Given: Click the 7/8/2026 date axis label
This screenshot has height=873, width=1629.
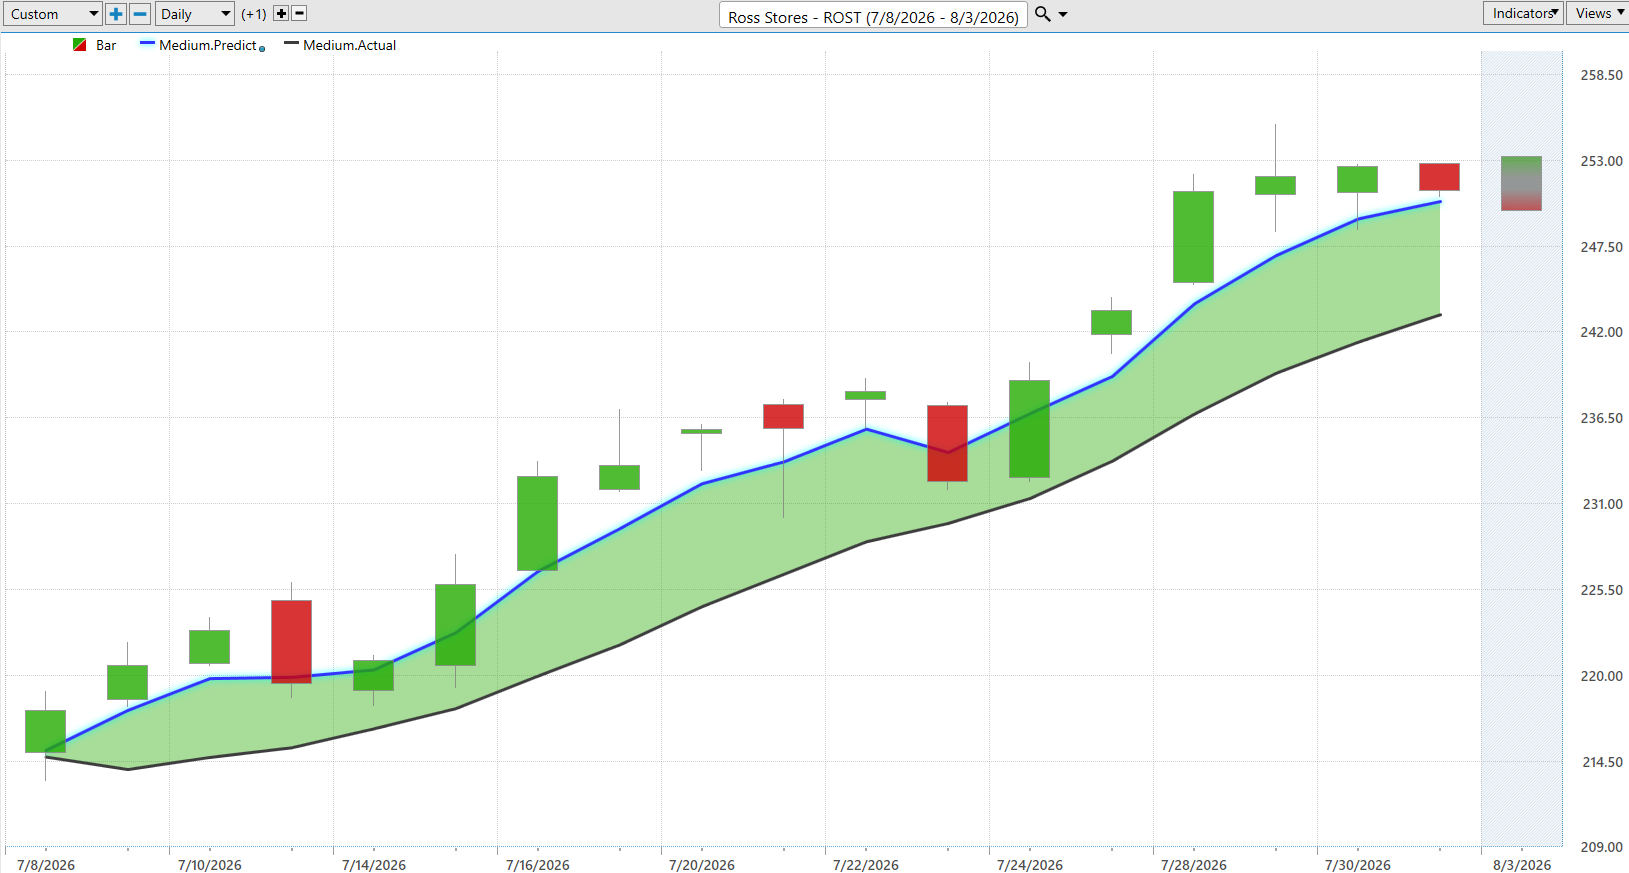Looking at the screenshot, I should [46, 865].
